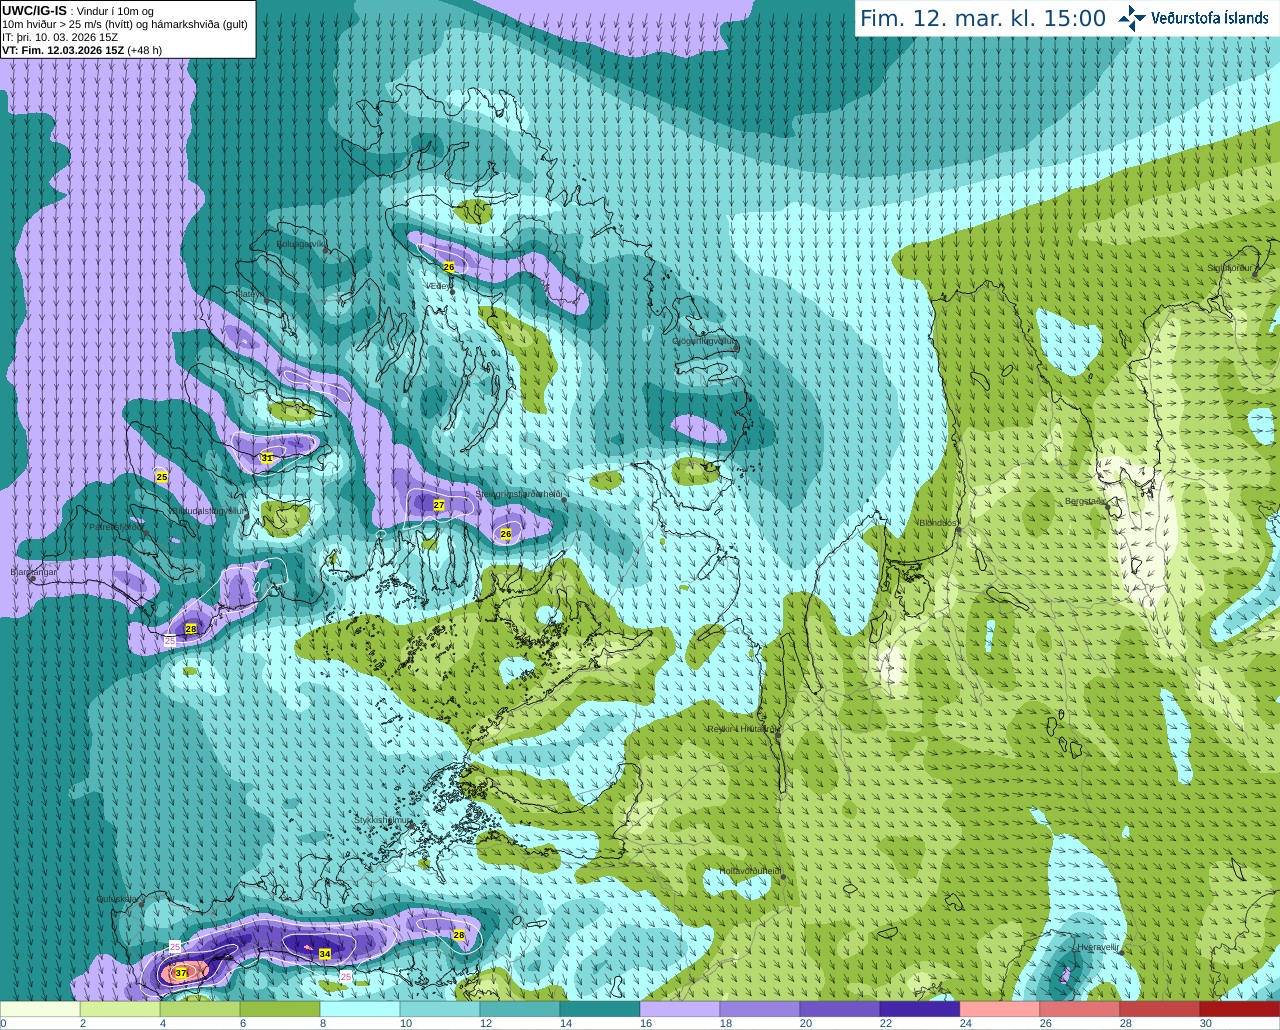The image size is (1280, 1030).
Task: Click the yellow 26 gust marker above Æðey
Action: tap(449, 267)
